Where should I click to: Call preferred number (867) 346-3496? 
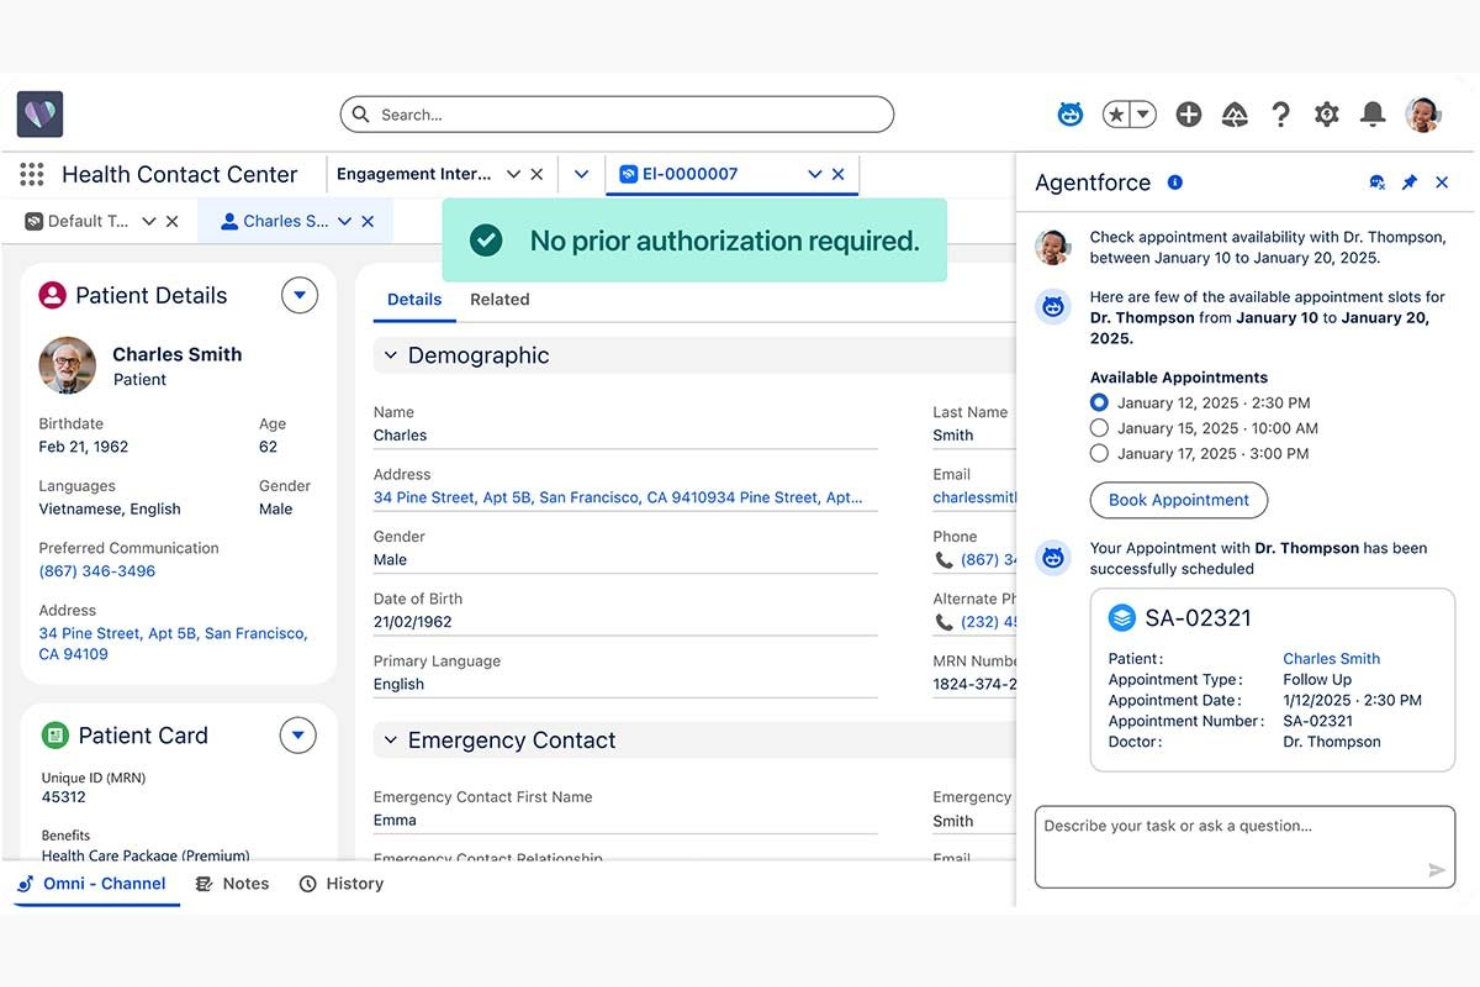(97, 571)
